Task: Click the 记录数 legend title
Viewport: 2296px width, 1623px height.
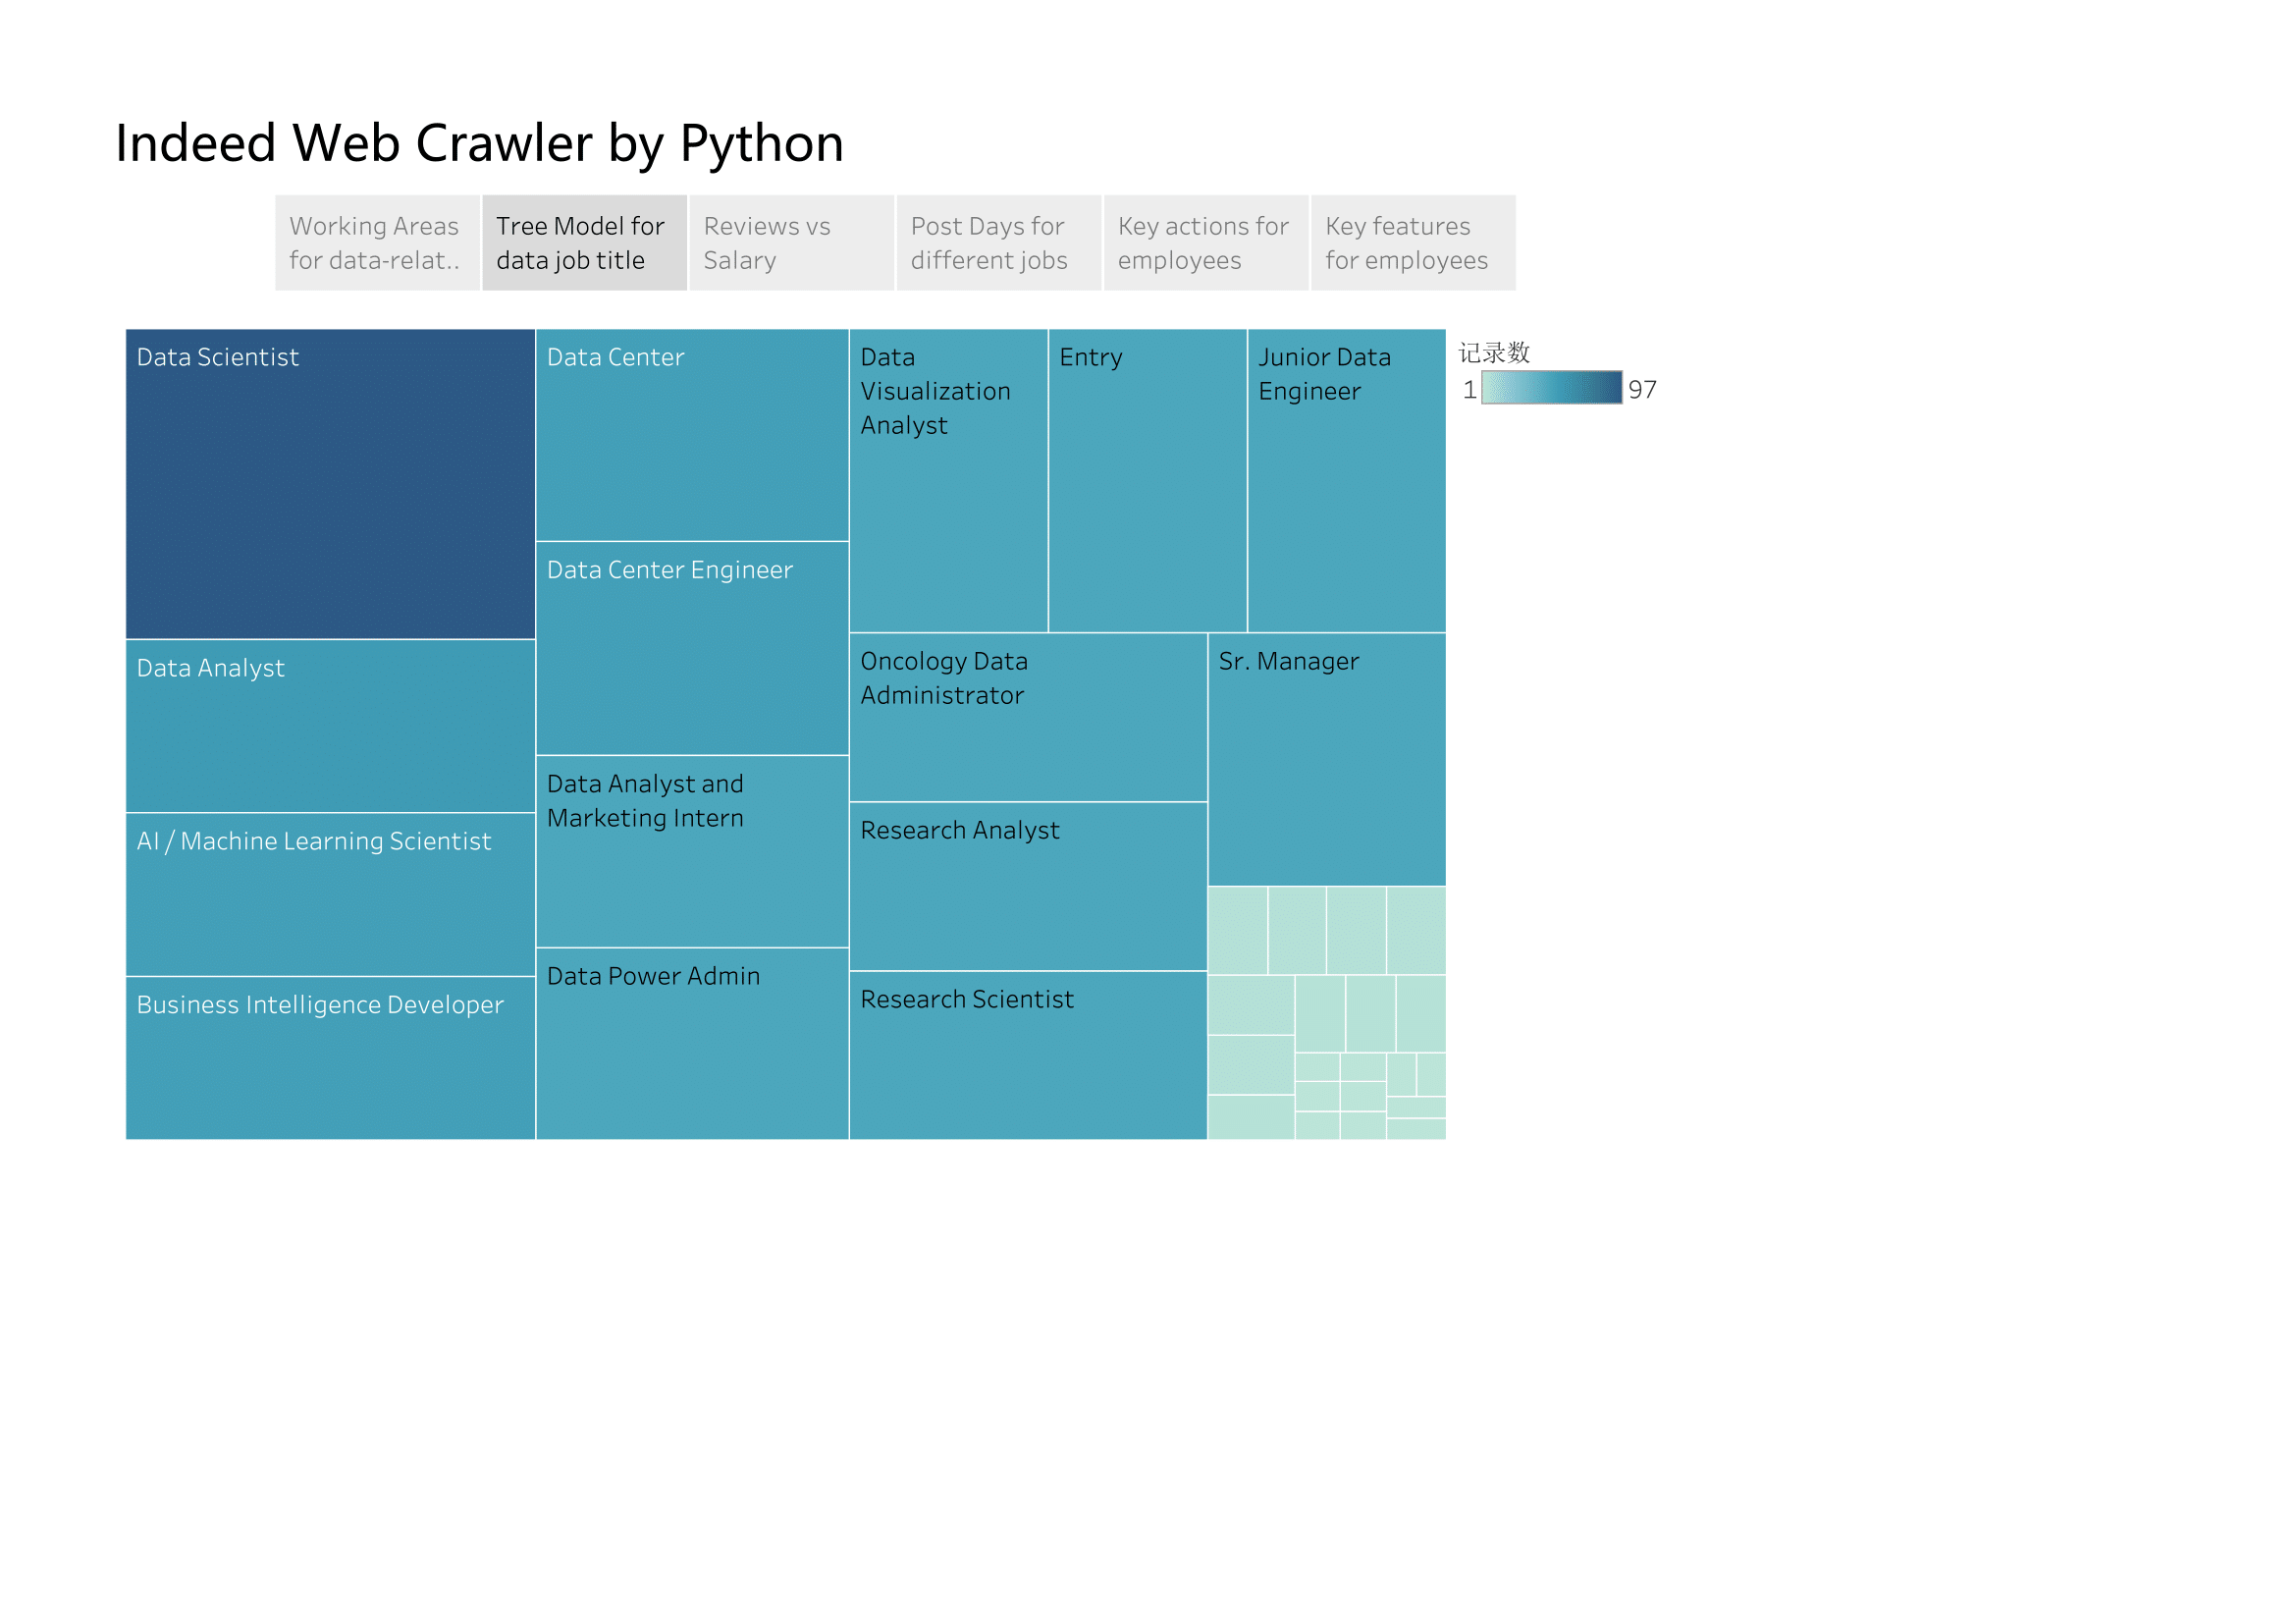Action: (x=1494, y=352)
